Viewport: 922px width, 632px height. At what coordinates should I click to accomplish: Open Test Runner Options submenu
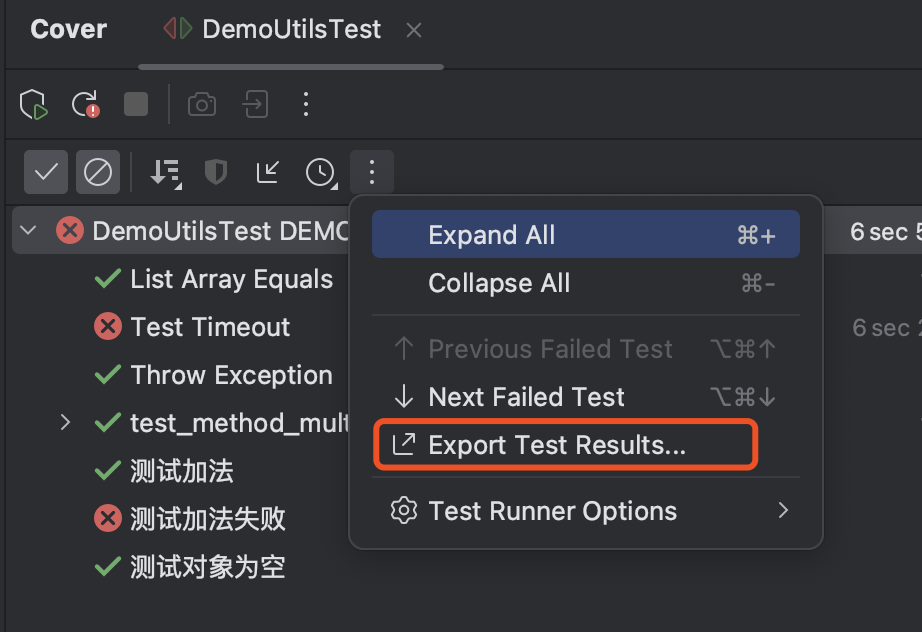pyautogui.click(x=586, y=511)
